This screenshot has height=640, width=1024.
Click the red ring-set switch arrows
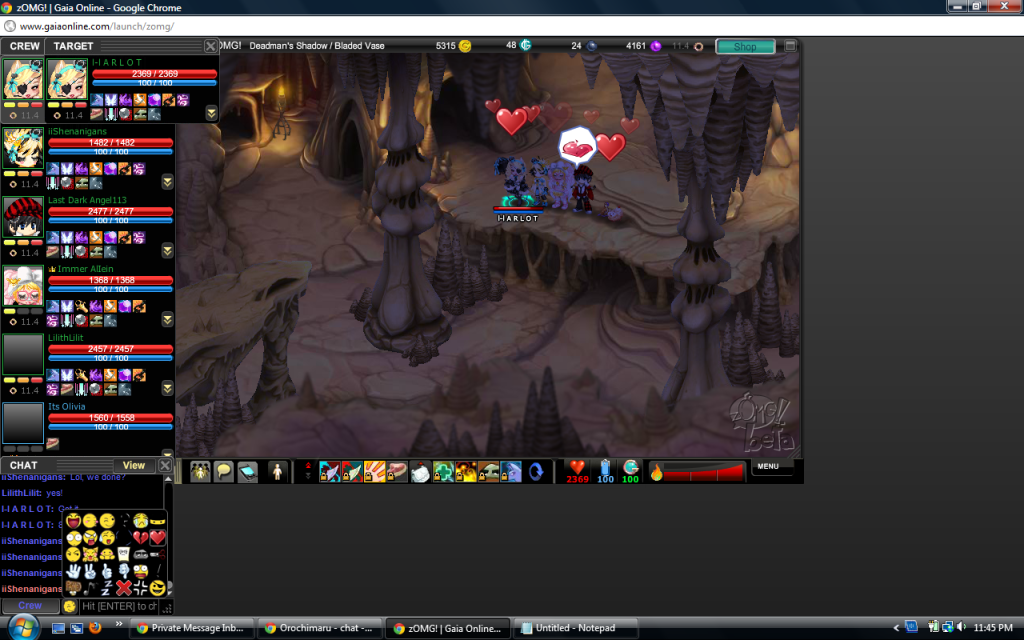tap(308, 472)
